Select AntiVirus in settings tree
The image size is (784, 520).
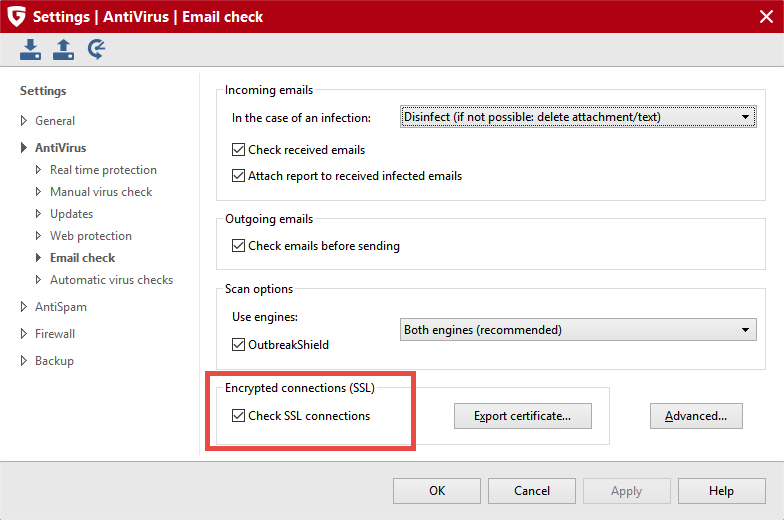(x=60, y=148)
